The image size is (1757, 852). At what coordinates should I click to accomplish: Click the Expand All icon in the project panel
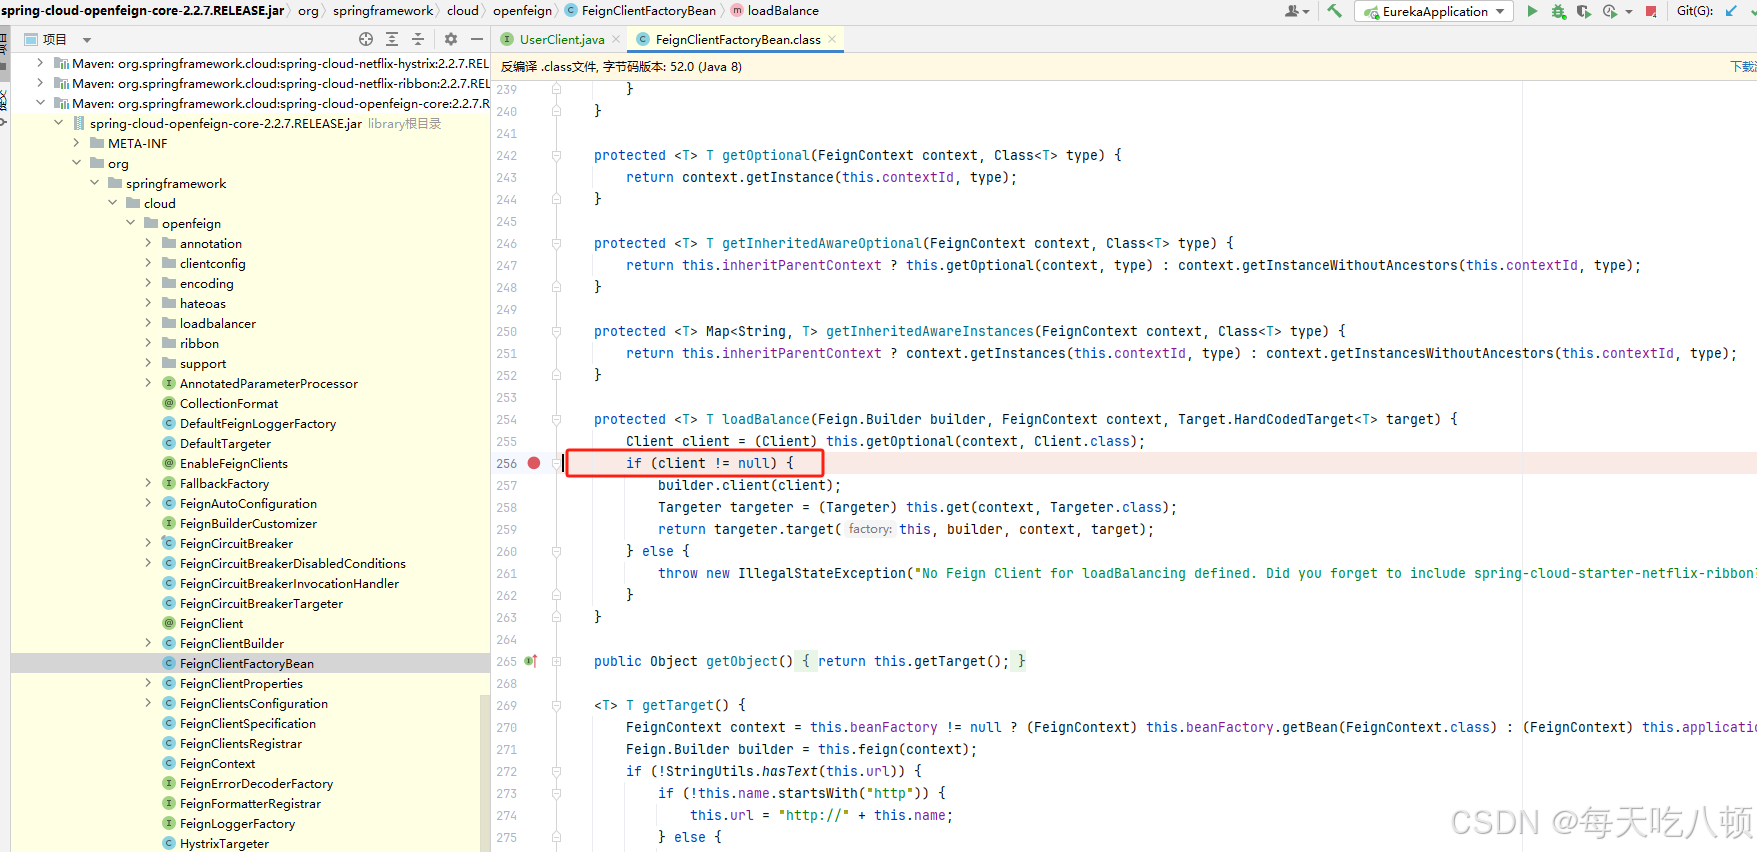(x=392, y=39)
